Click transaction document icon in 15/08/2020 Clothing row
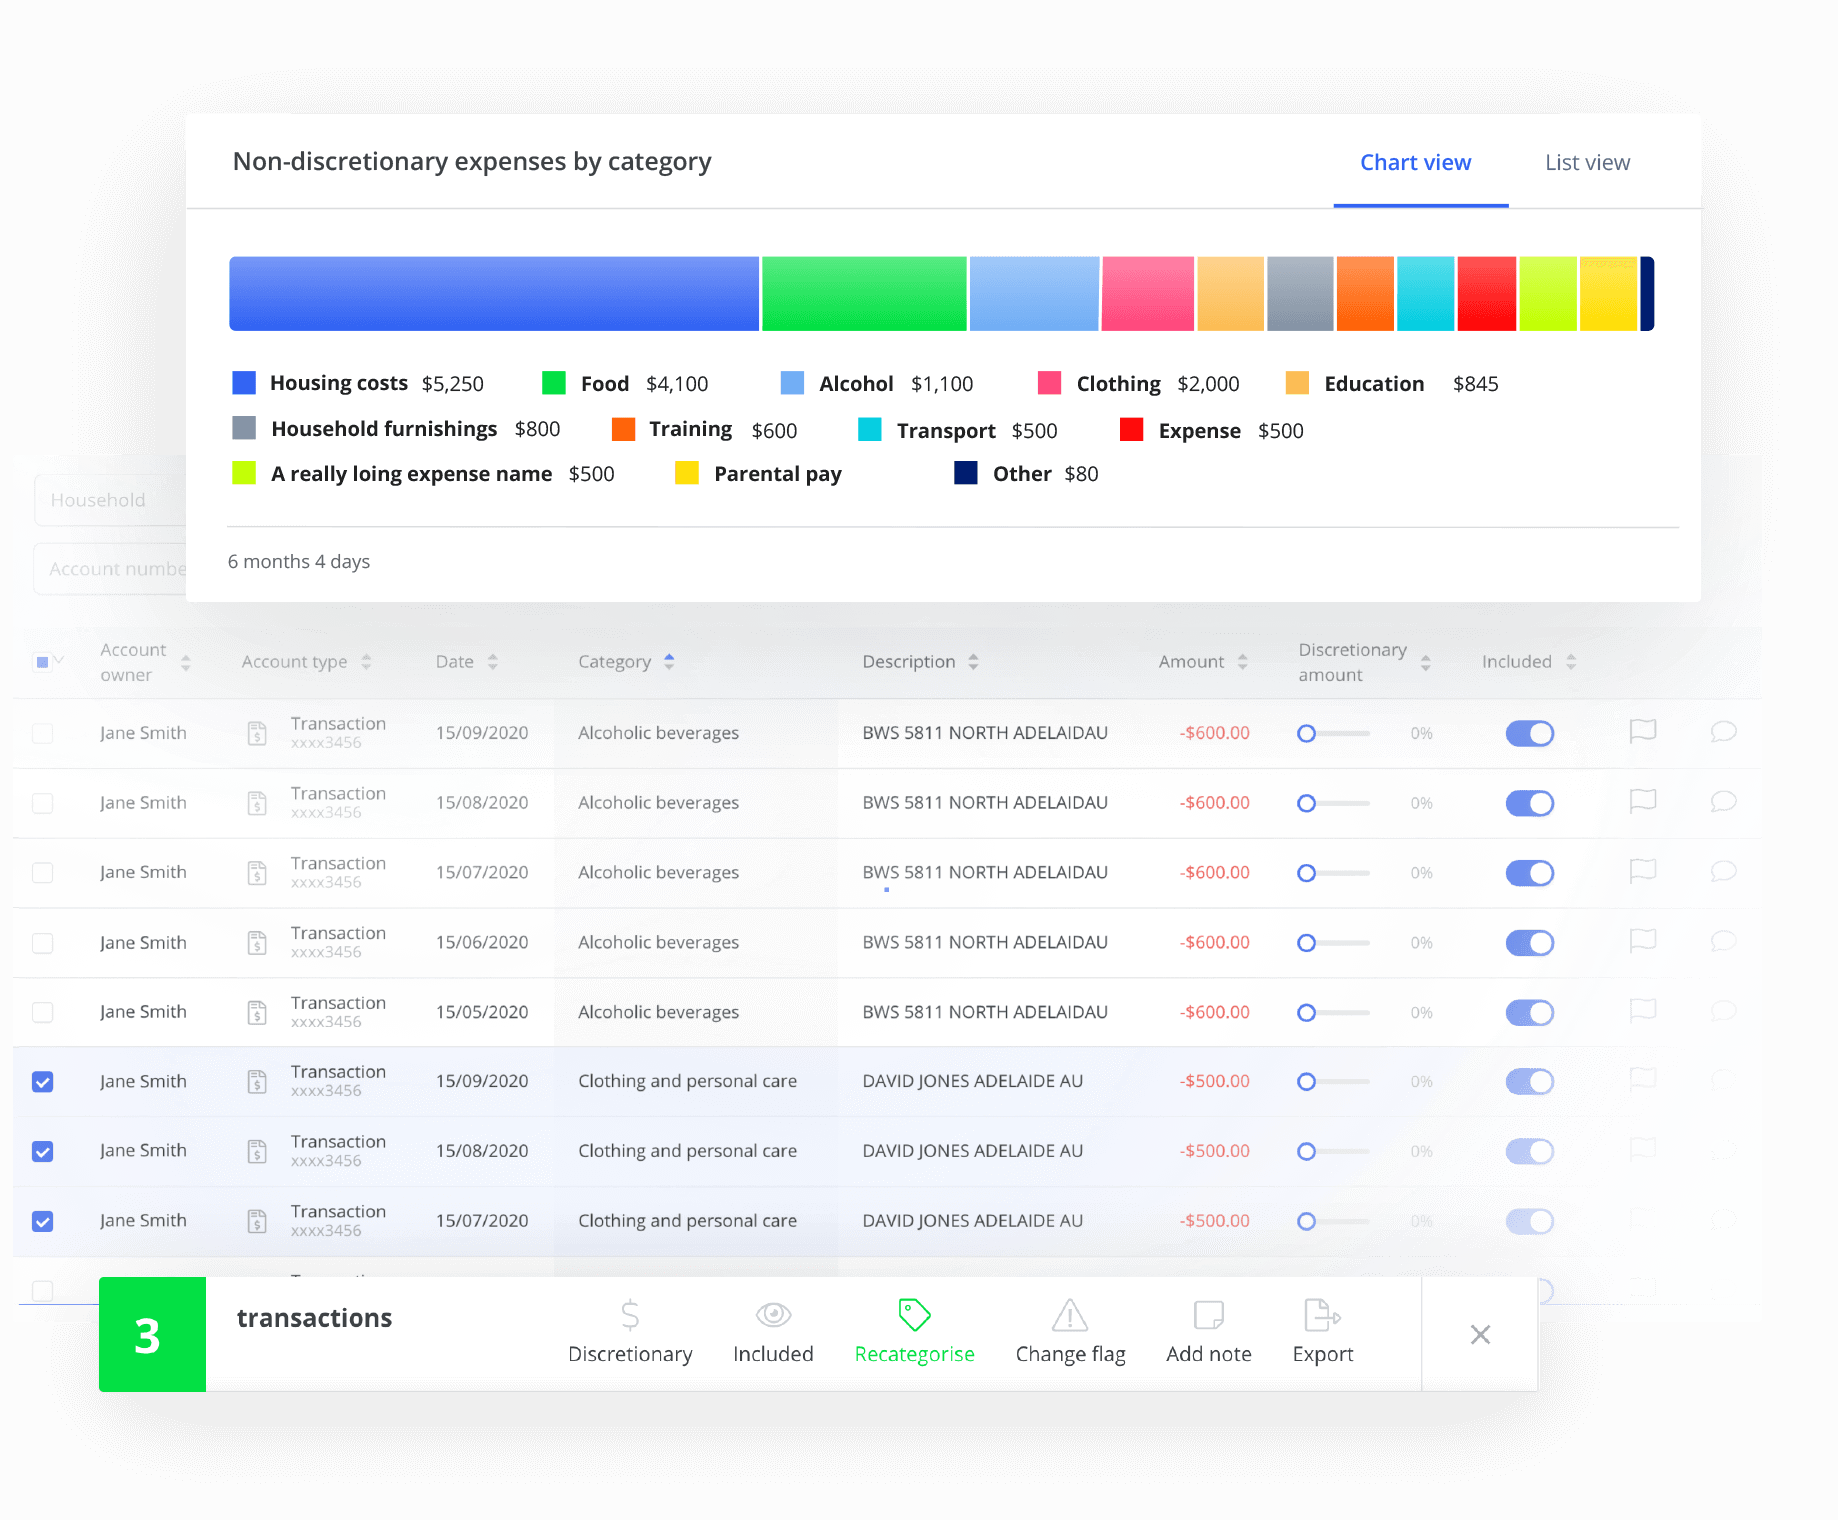Image resolution: width=1838 pixels, height=1520 pixels. click(x=257, y=1151)
